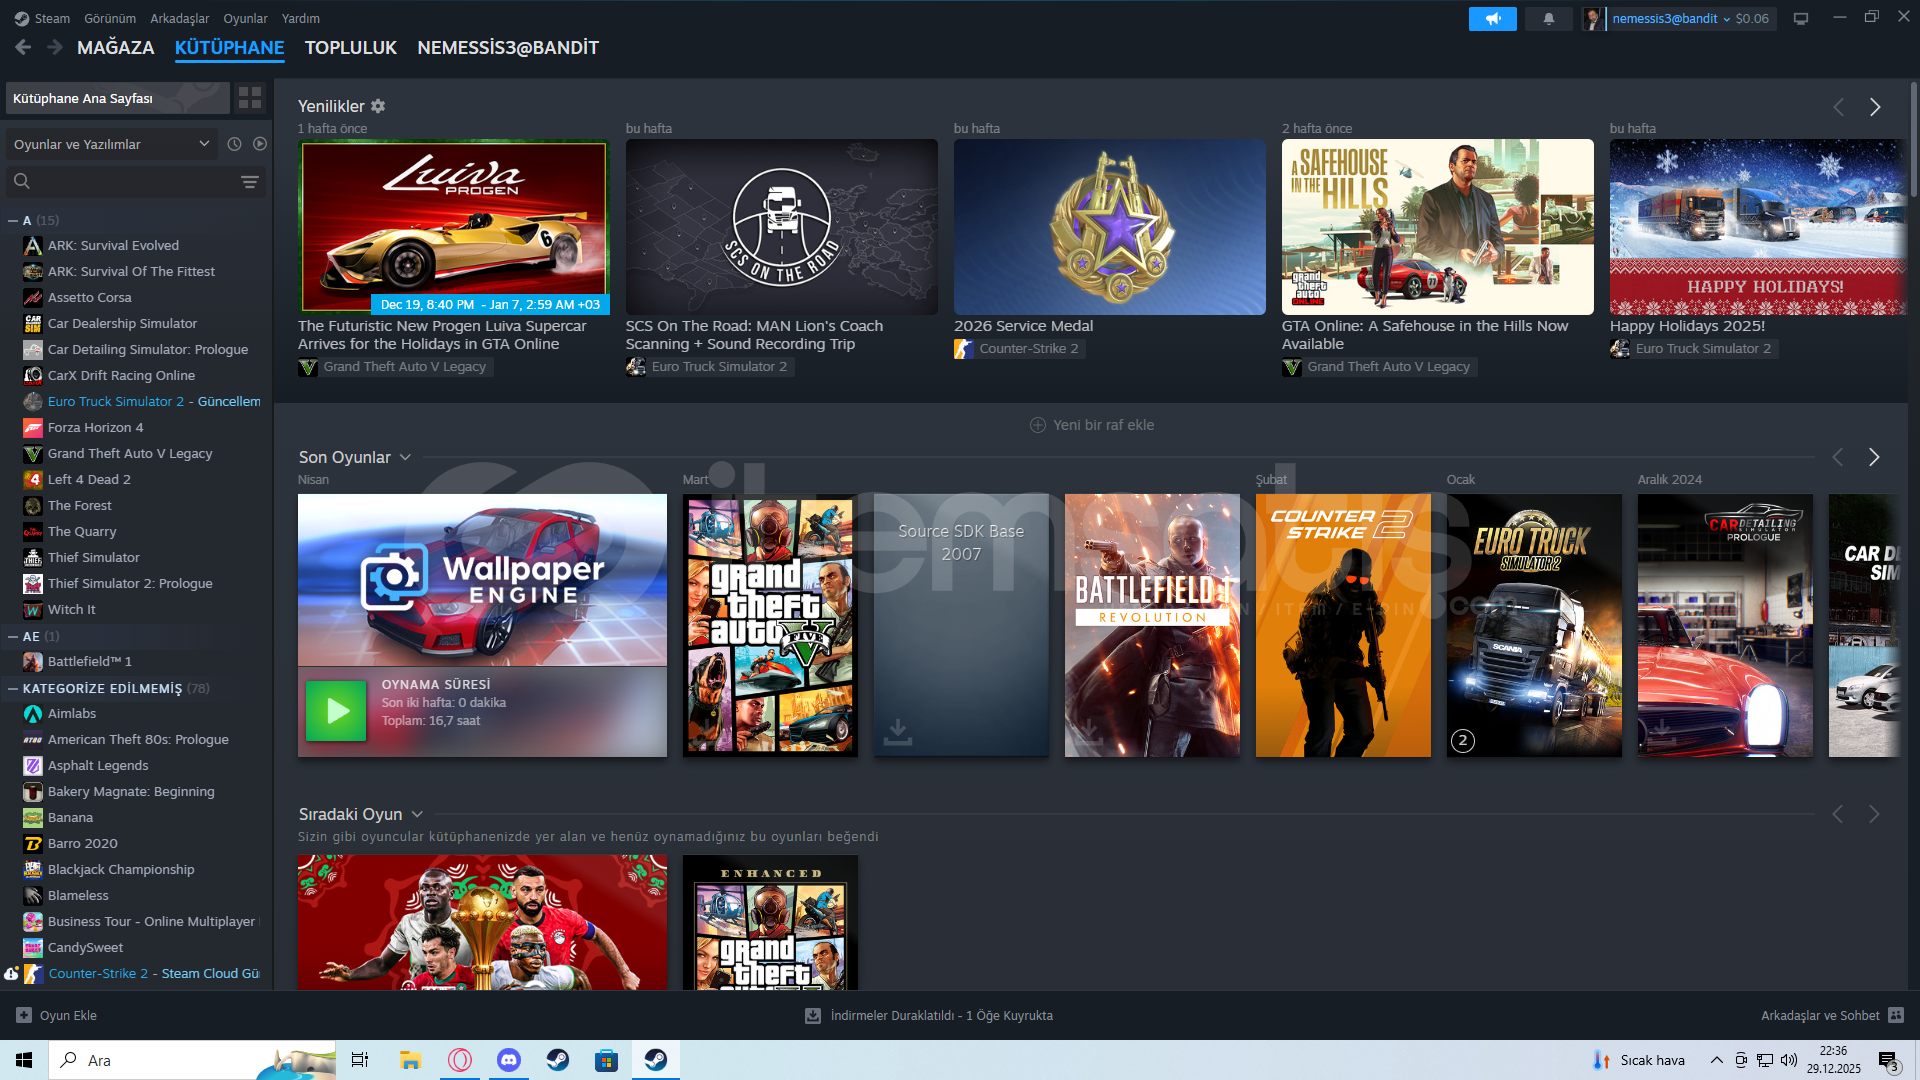Click the announcements megaphone icon
Image resolution: width=1920 pixels, height=1080 pixels.
click(x=1492, y=19)
